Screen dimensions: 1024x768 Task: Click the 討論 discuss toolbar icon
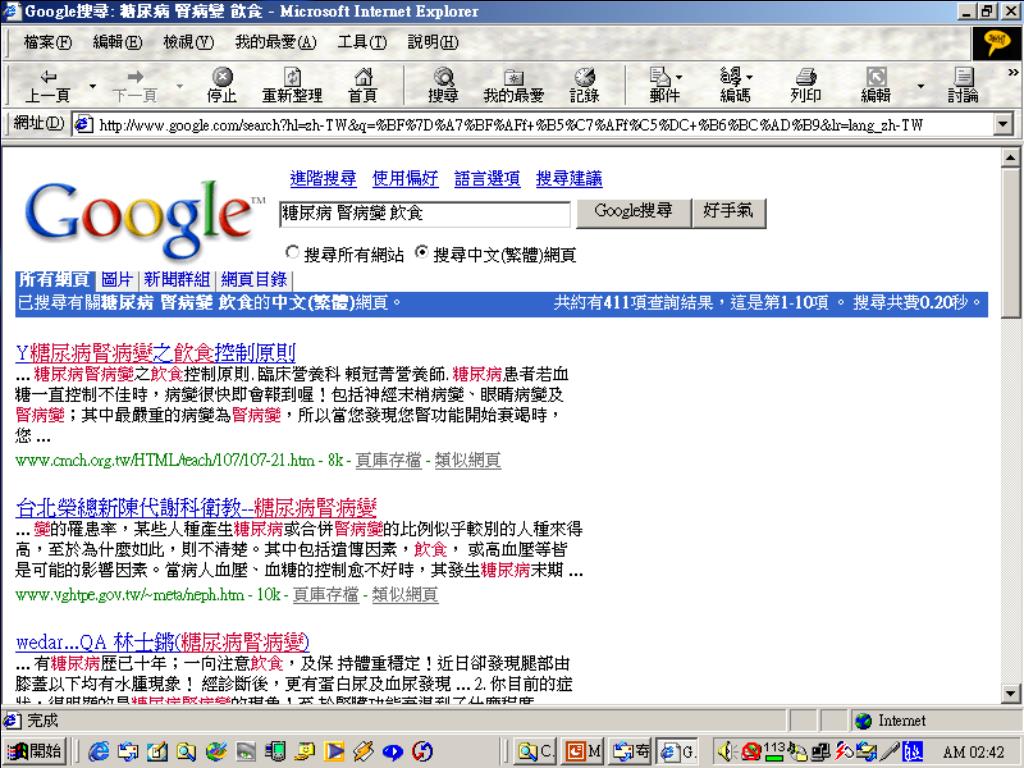click(x=963, y=86)
